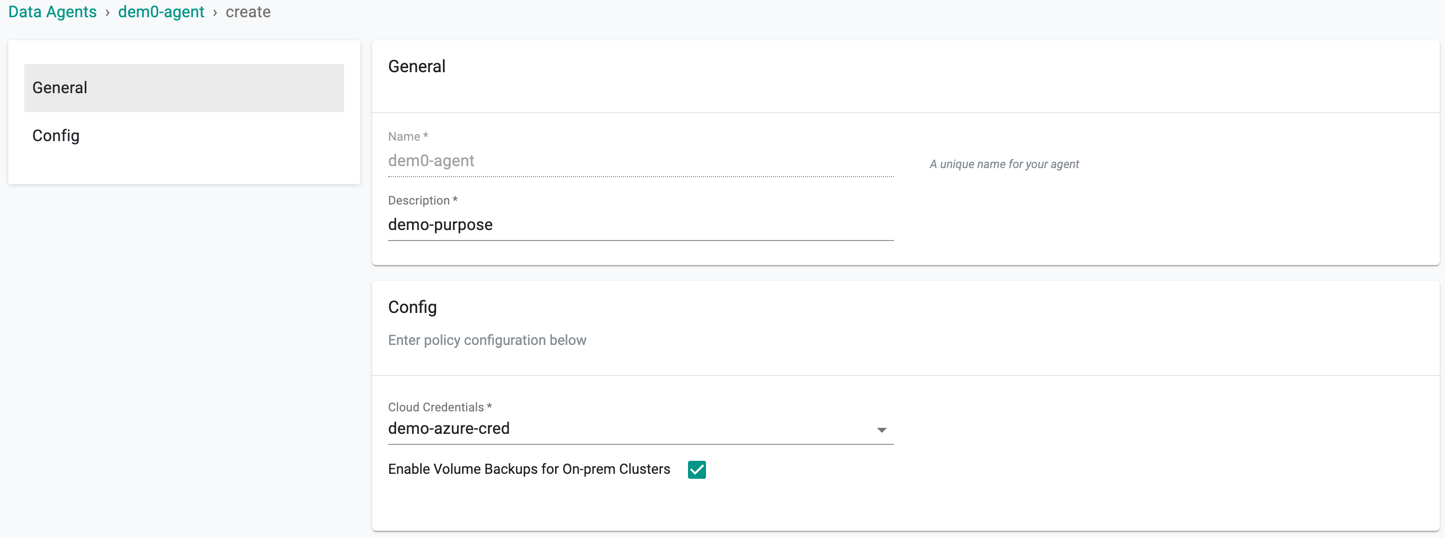Viewport: 1445px width, 538px height.
Task: Click the chevron separator before 'create'
Action: pyautogui.click(x=215, y=13)
